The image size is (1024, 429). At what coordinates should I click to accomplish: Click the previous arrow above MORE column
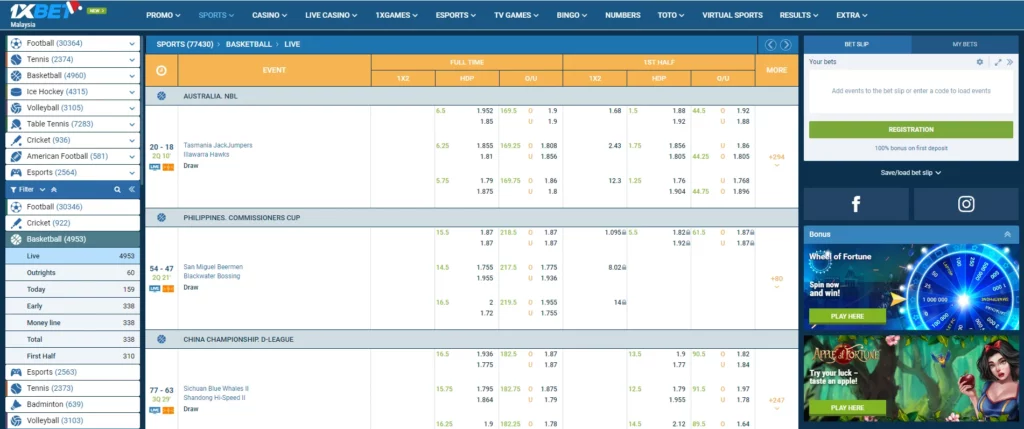770,45
